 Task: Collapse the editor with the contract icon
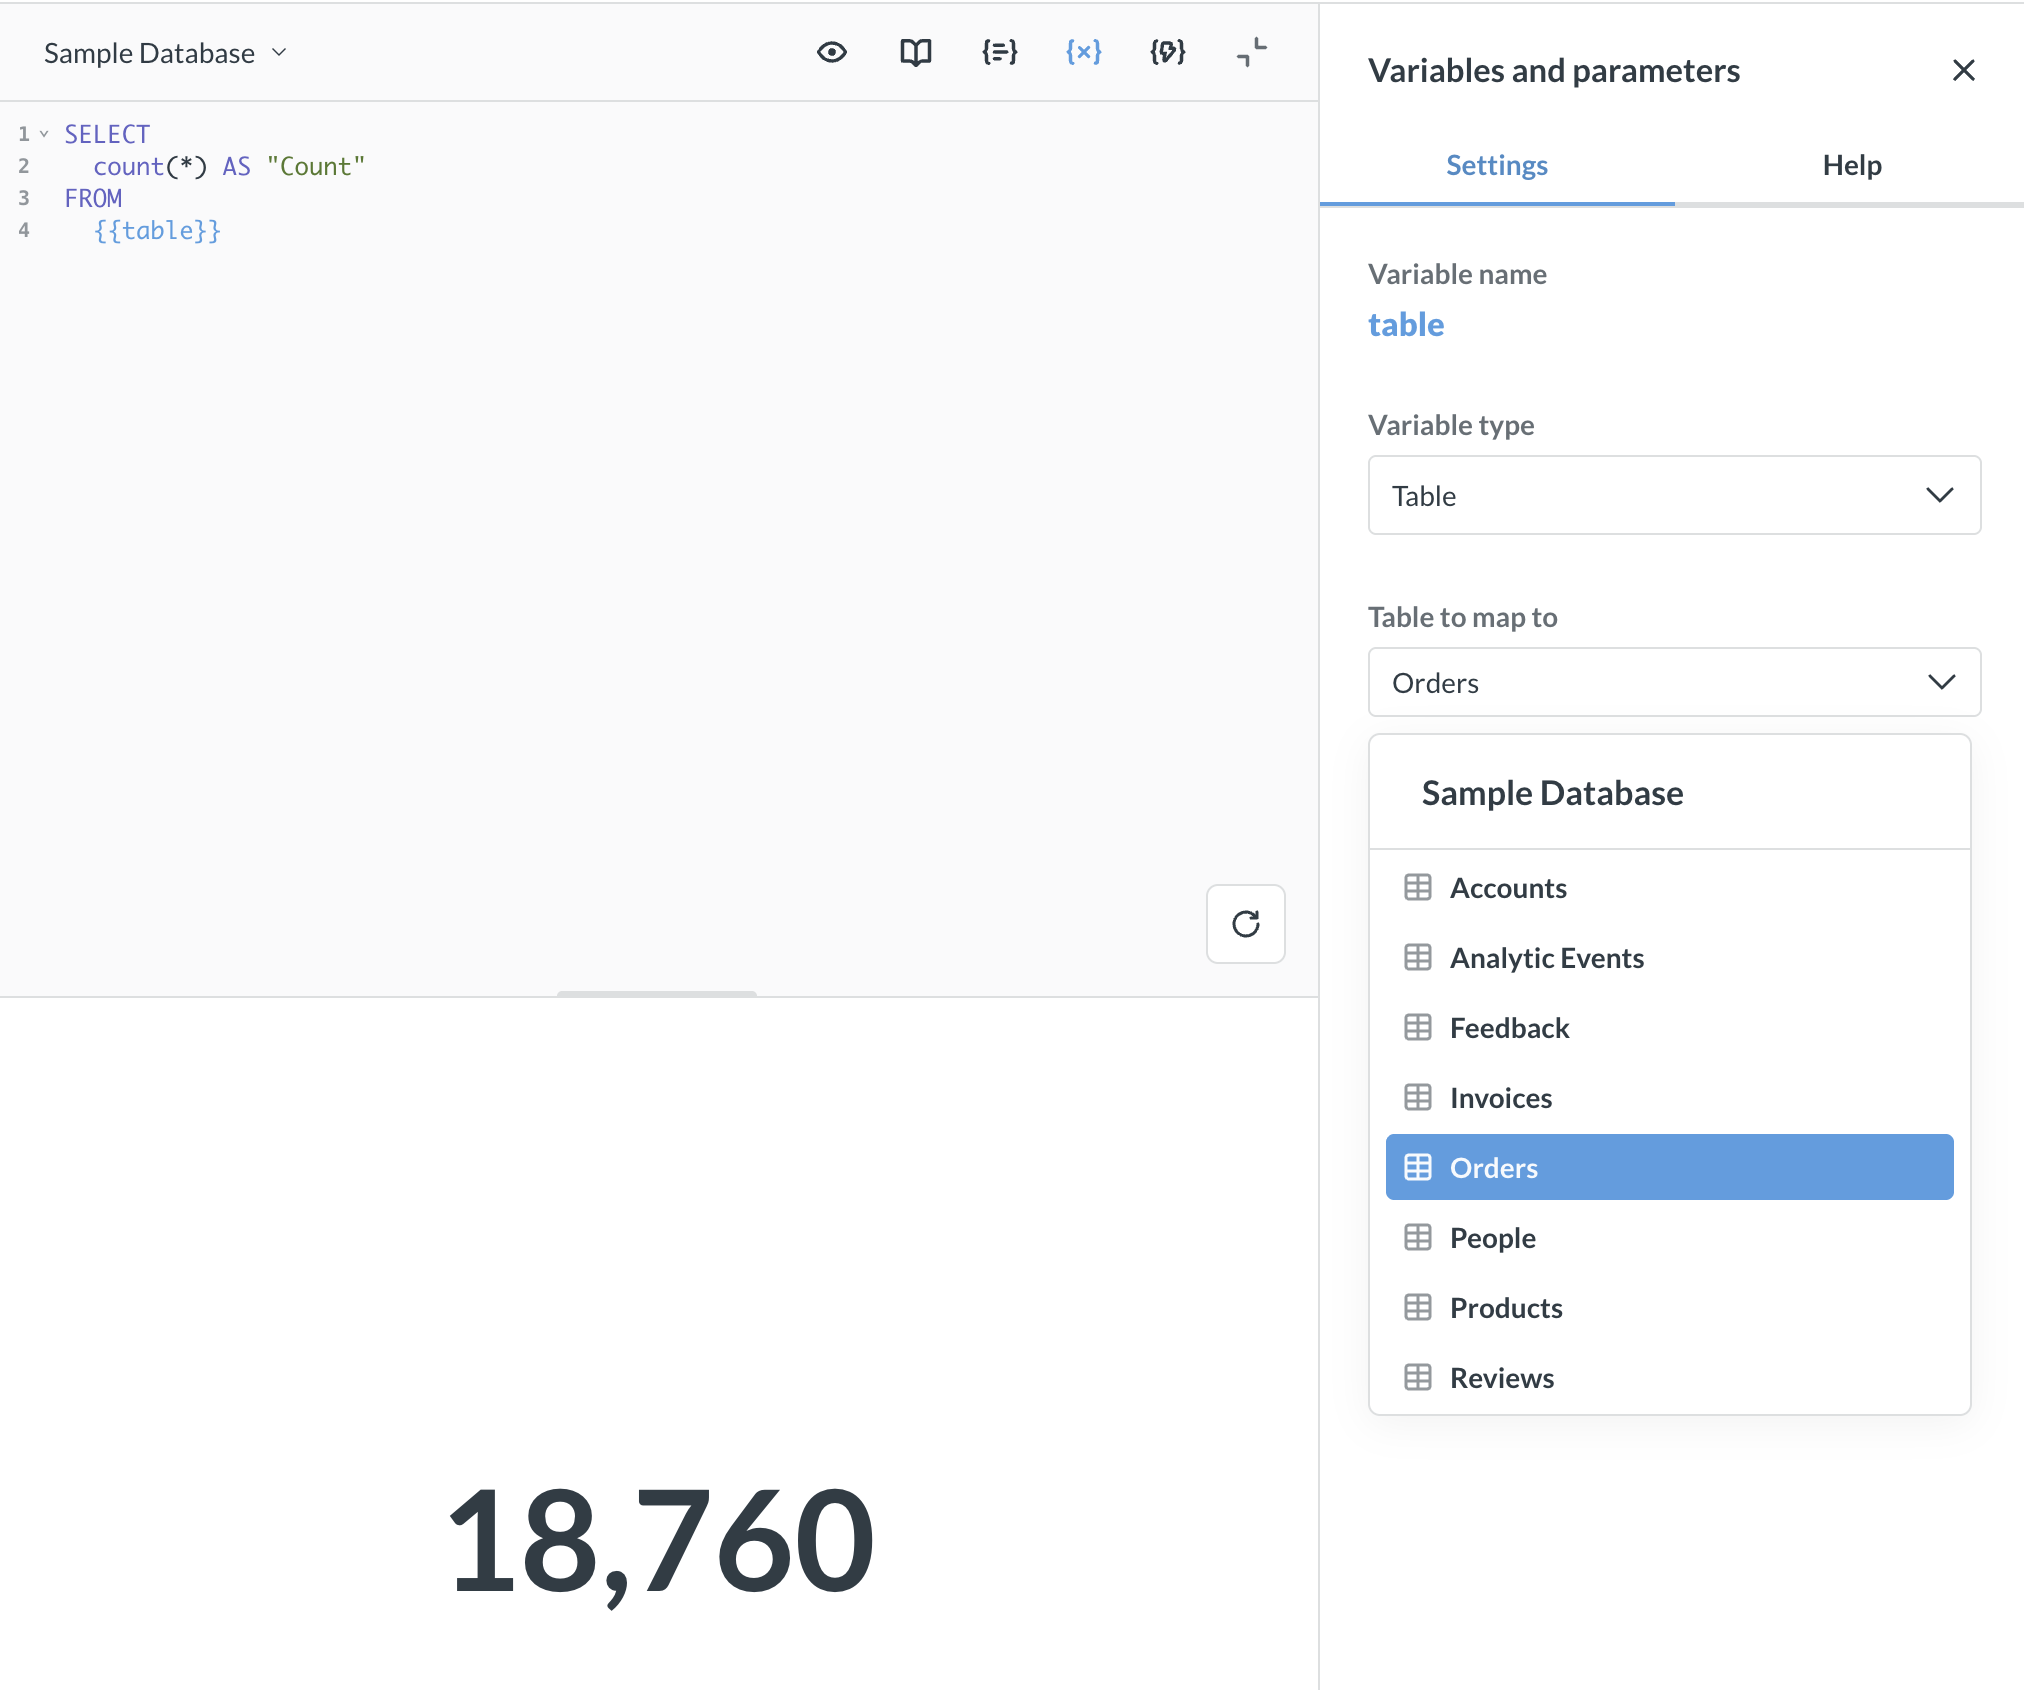(x=1251, y=52)
